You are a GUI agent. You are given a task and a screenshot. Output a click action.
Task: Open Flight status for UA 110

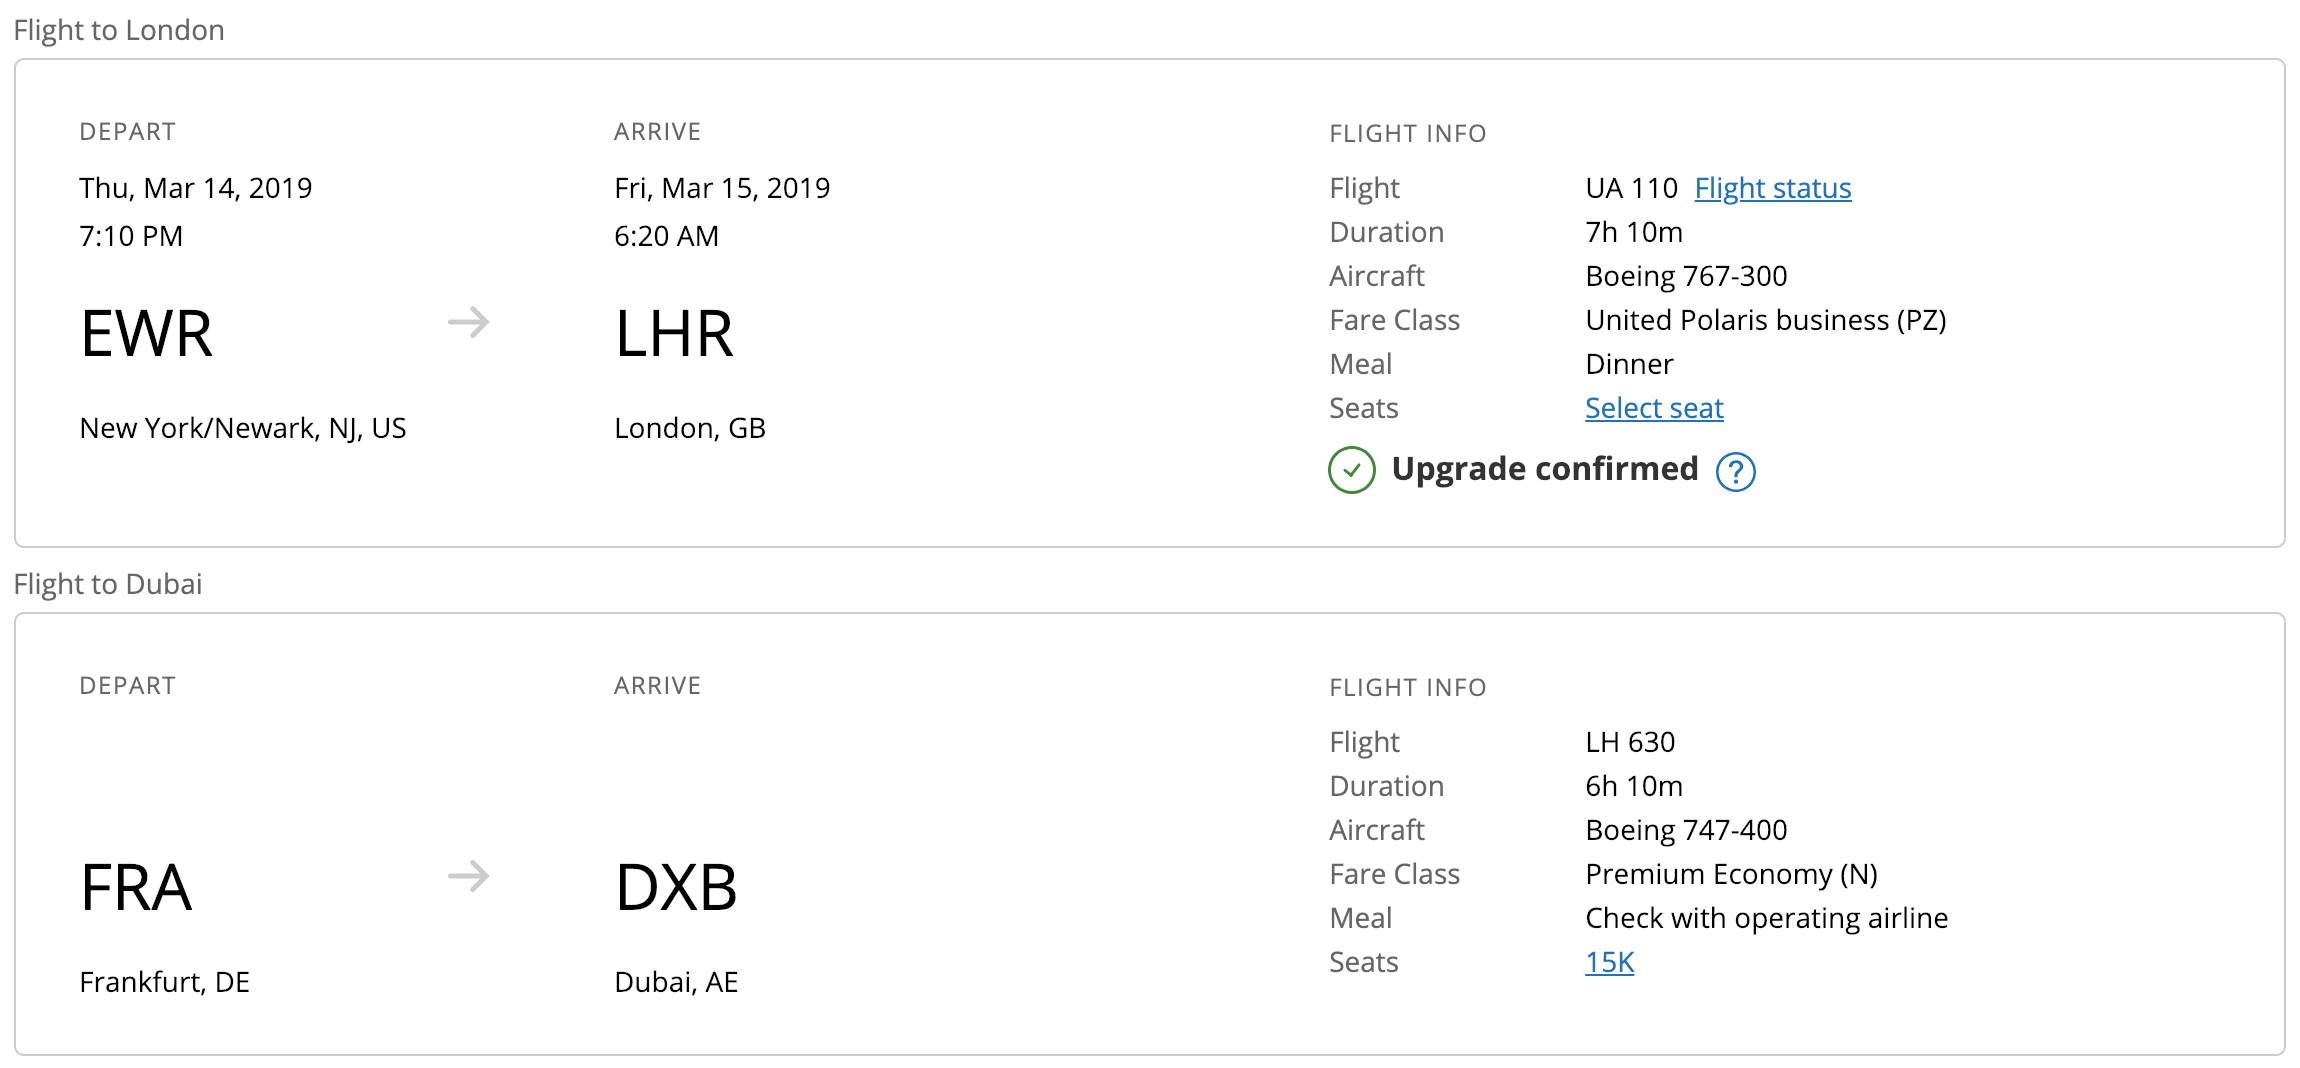click(x=1772, y=188)
